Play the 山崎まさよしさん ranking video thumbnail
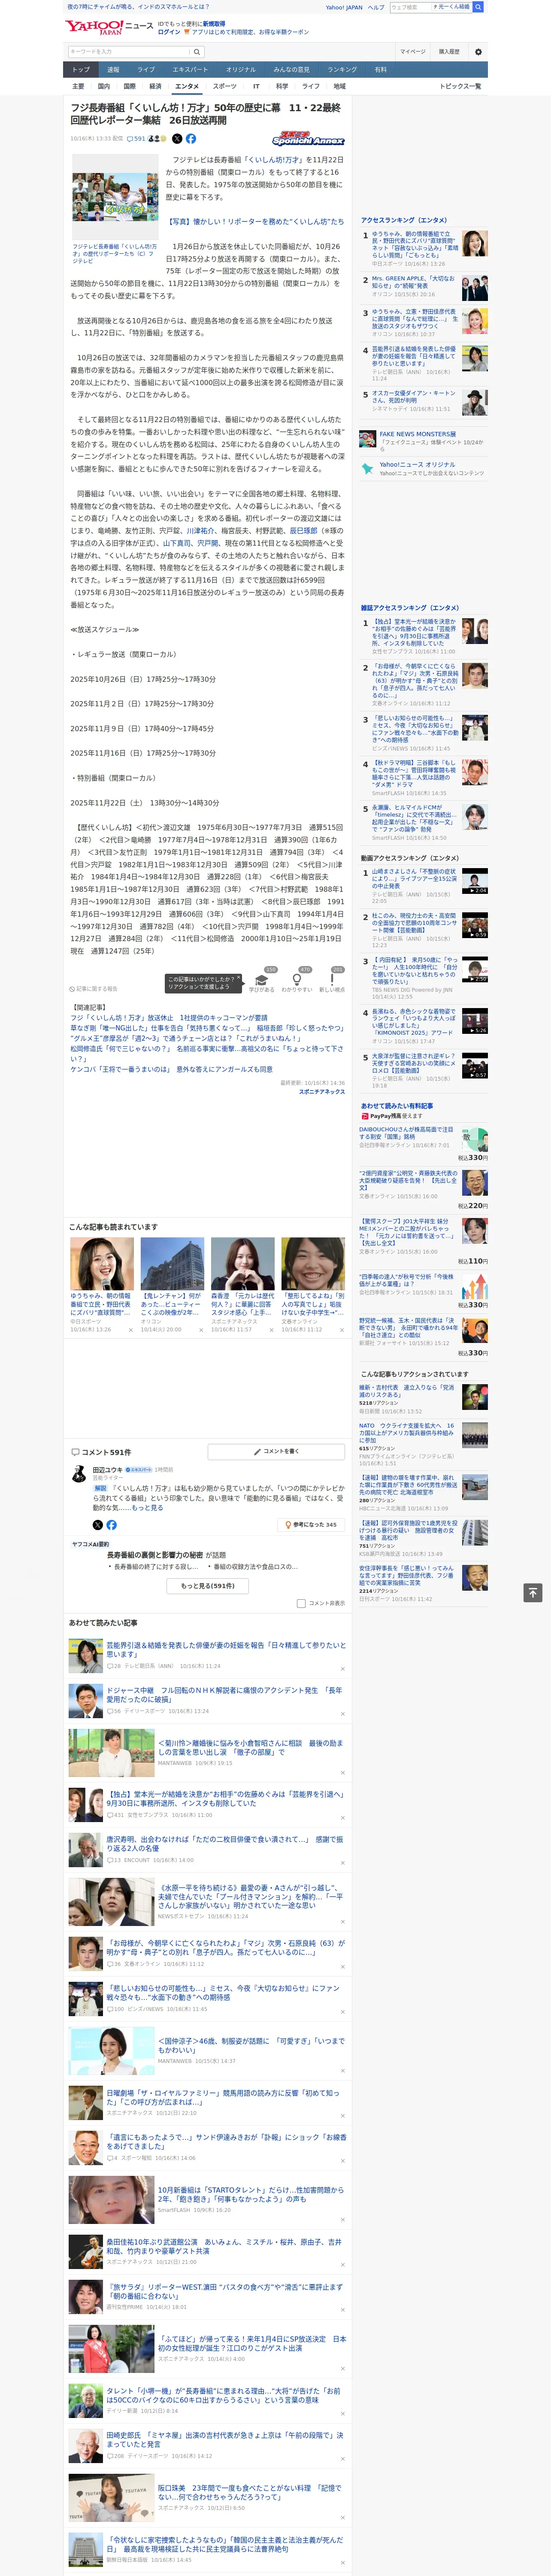This screenshot has width=551, height=2576. (474, 882)
